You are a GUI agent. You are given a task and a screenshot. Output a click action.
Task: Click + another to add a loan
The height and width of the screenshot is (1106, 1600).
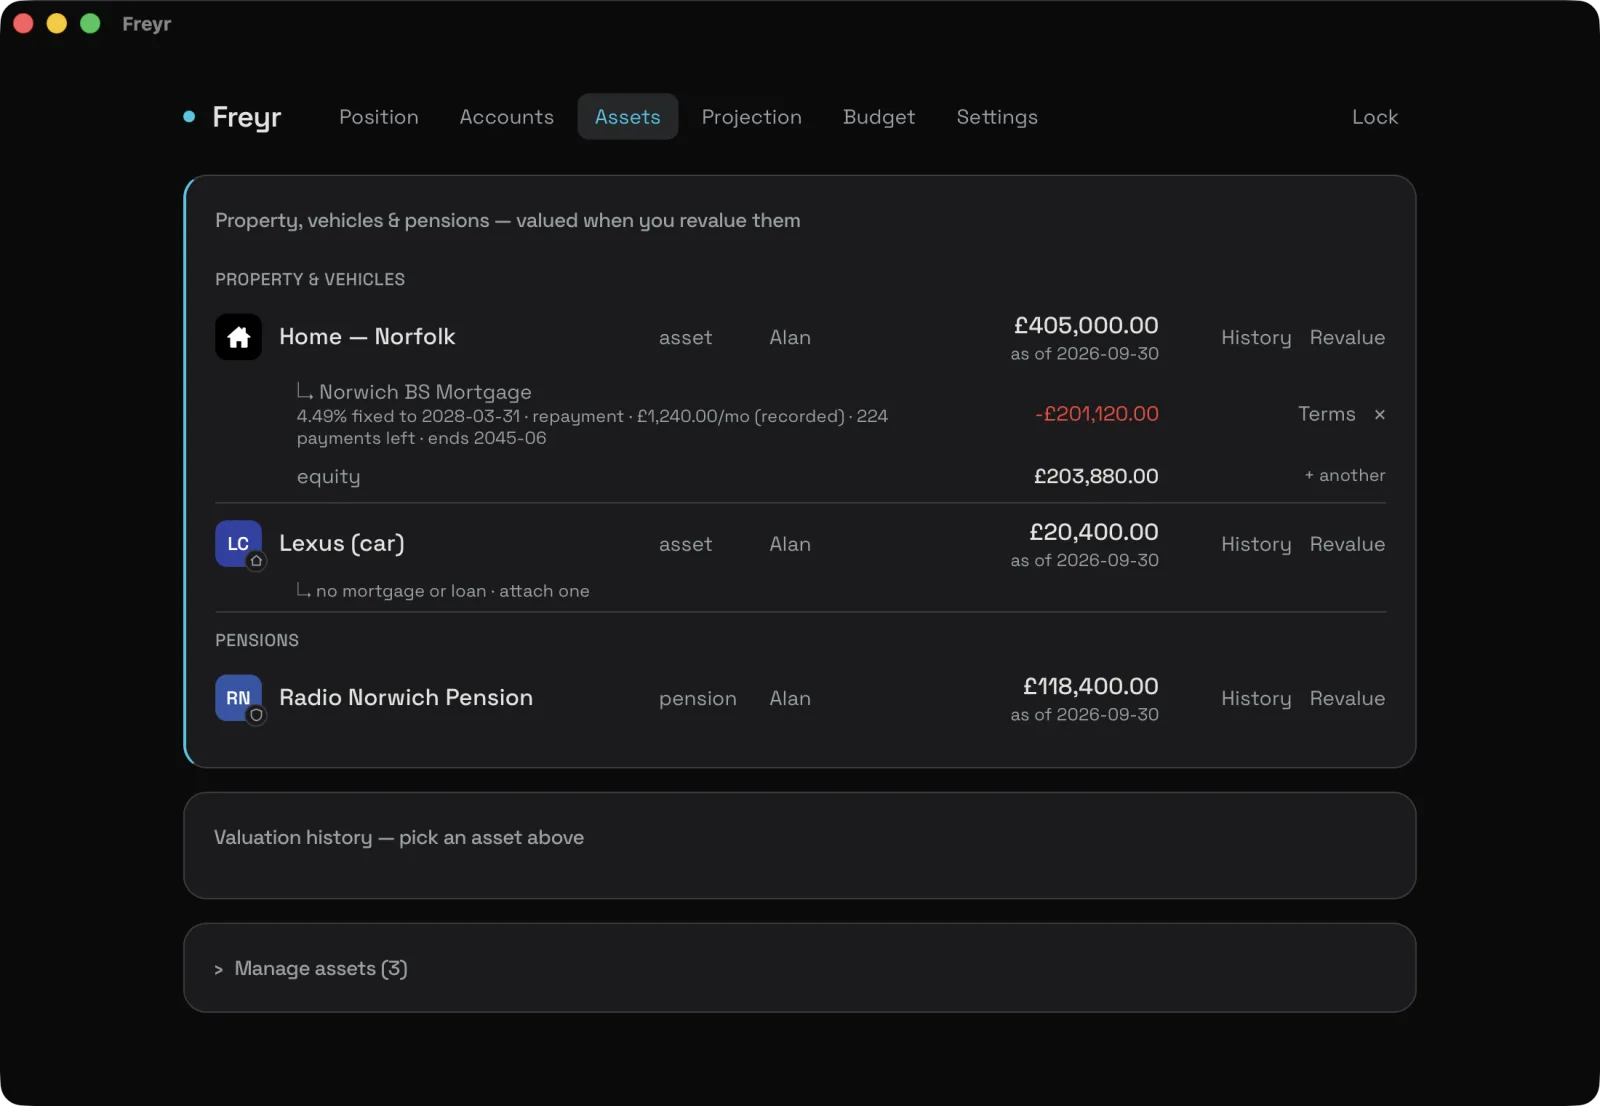pos(1345,475)
